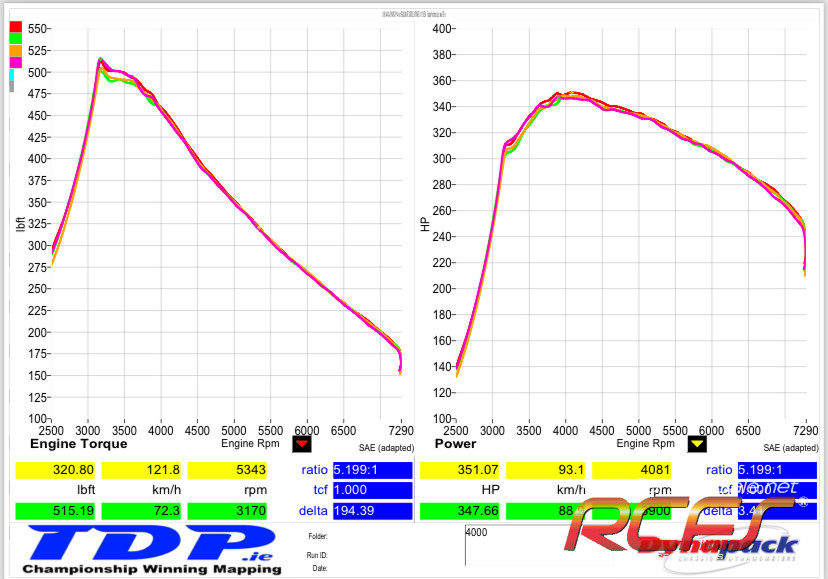The image size is (828, 579).
Task: Select the orange run legend swatch
Action: click(16, 51)
